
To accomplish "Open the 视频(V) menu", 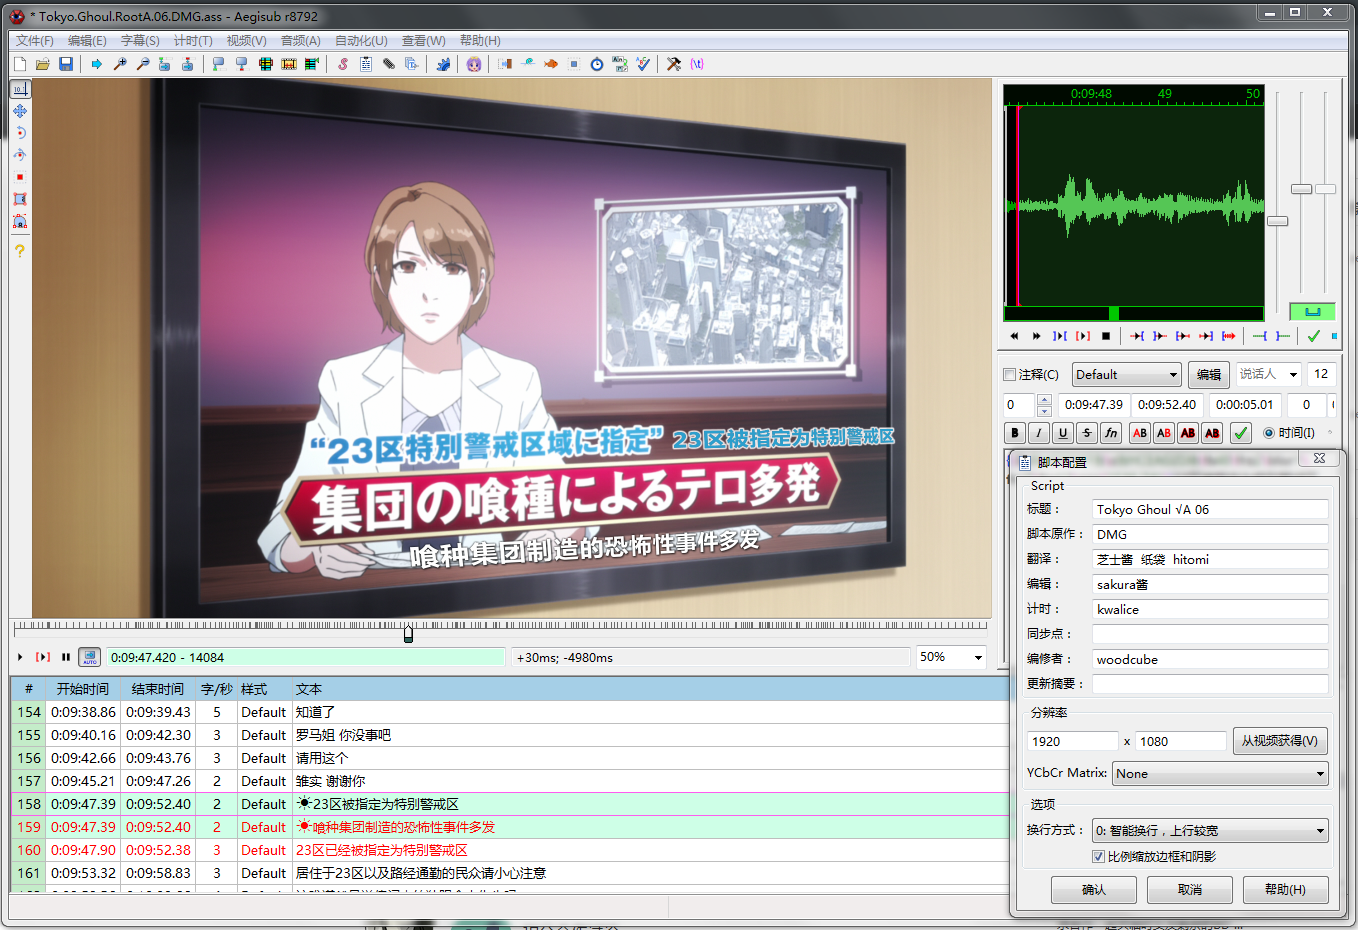I will (246, 41).
